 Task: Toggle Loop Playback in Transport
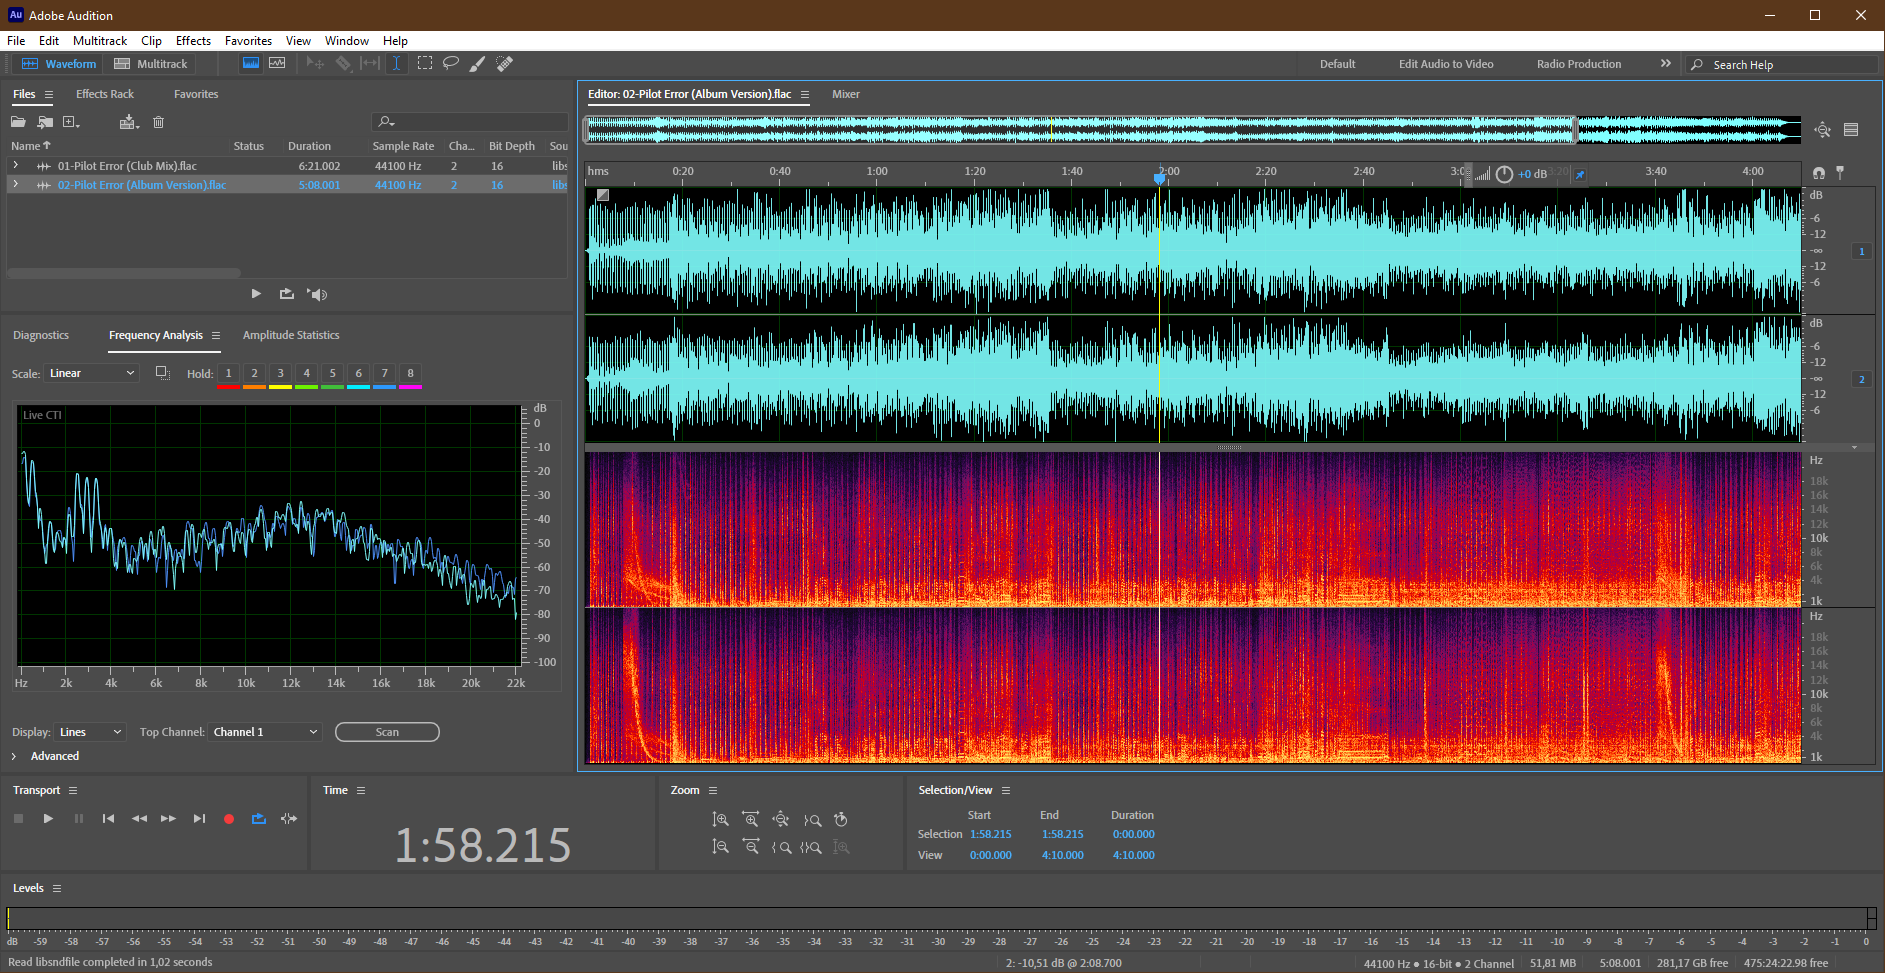258,818
